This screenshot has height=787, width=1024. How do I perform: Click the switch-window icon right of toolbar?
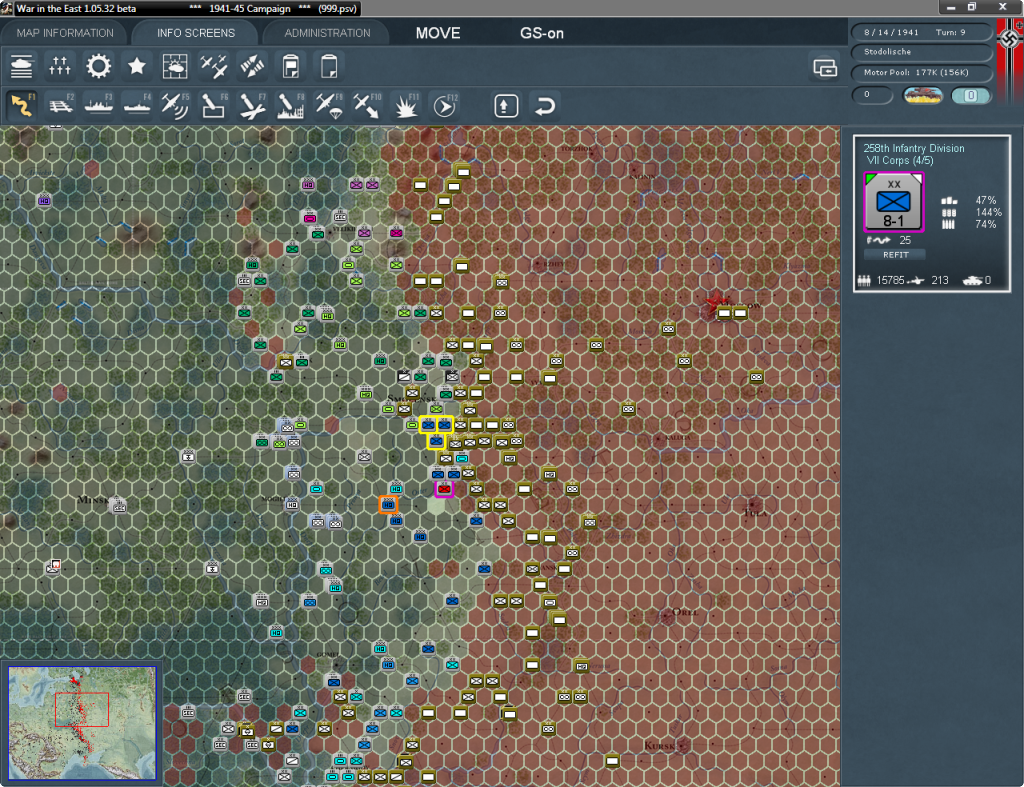pyautogui.click(x=825, y=67)
